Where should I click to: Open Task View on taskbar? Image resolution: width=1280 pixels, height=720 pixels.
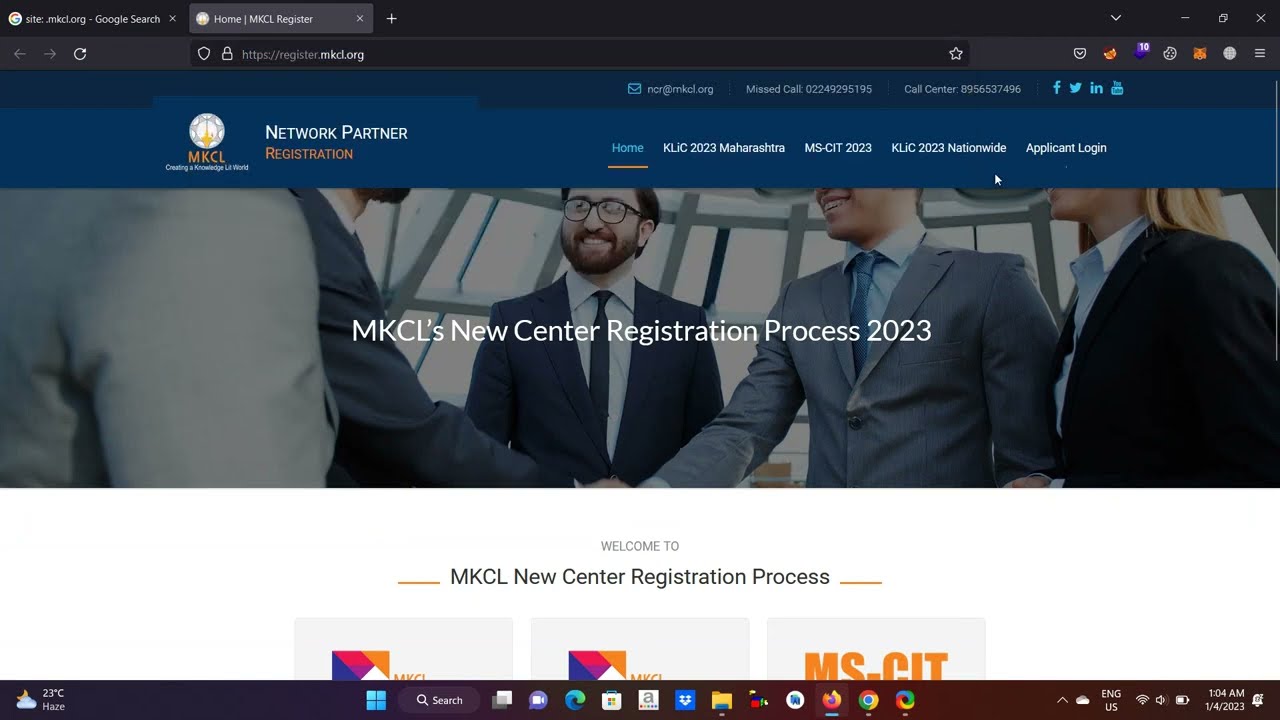point(502,700)
